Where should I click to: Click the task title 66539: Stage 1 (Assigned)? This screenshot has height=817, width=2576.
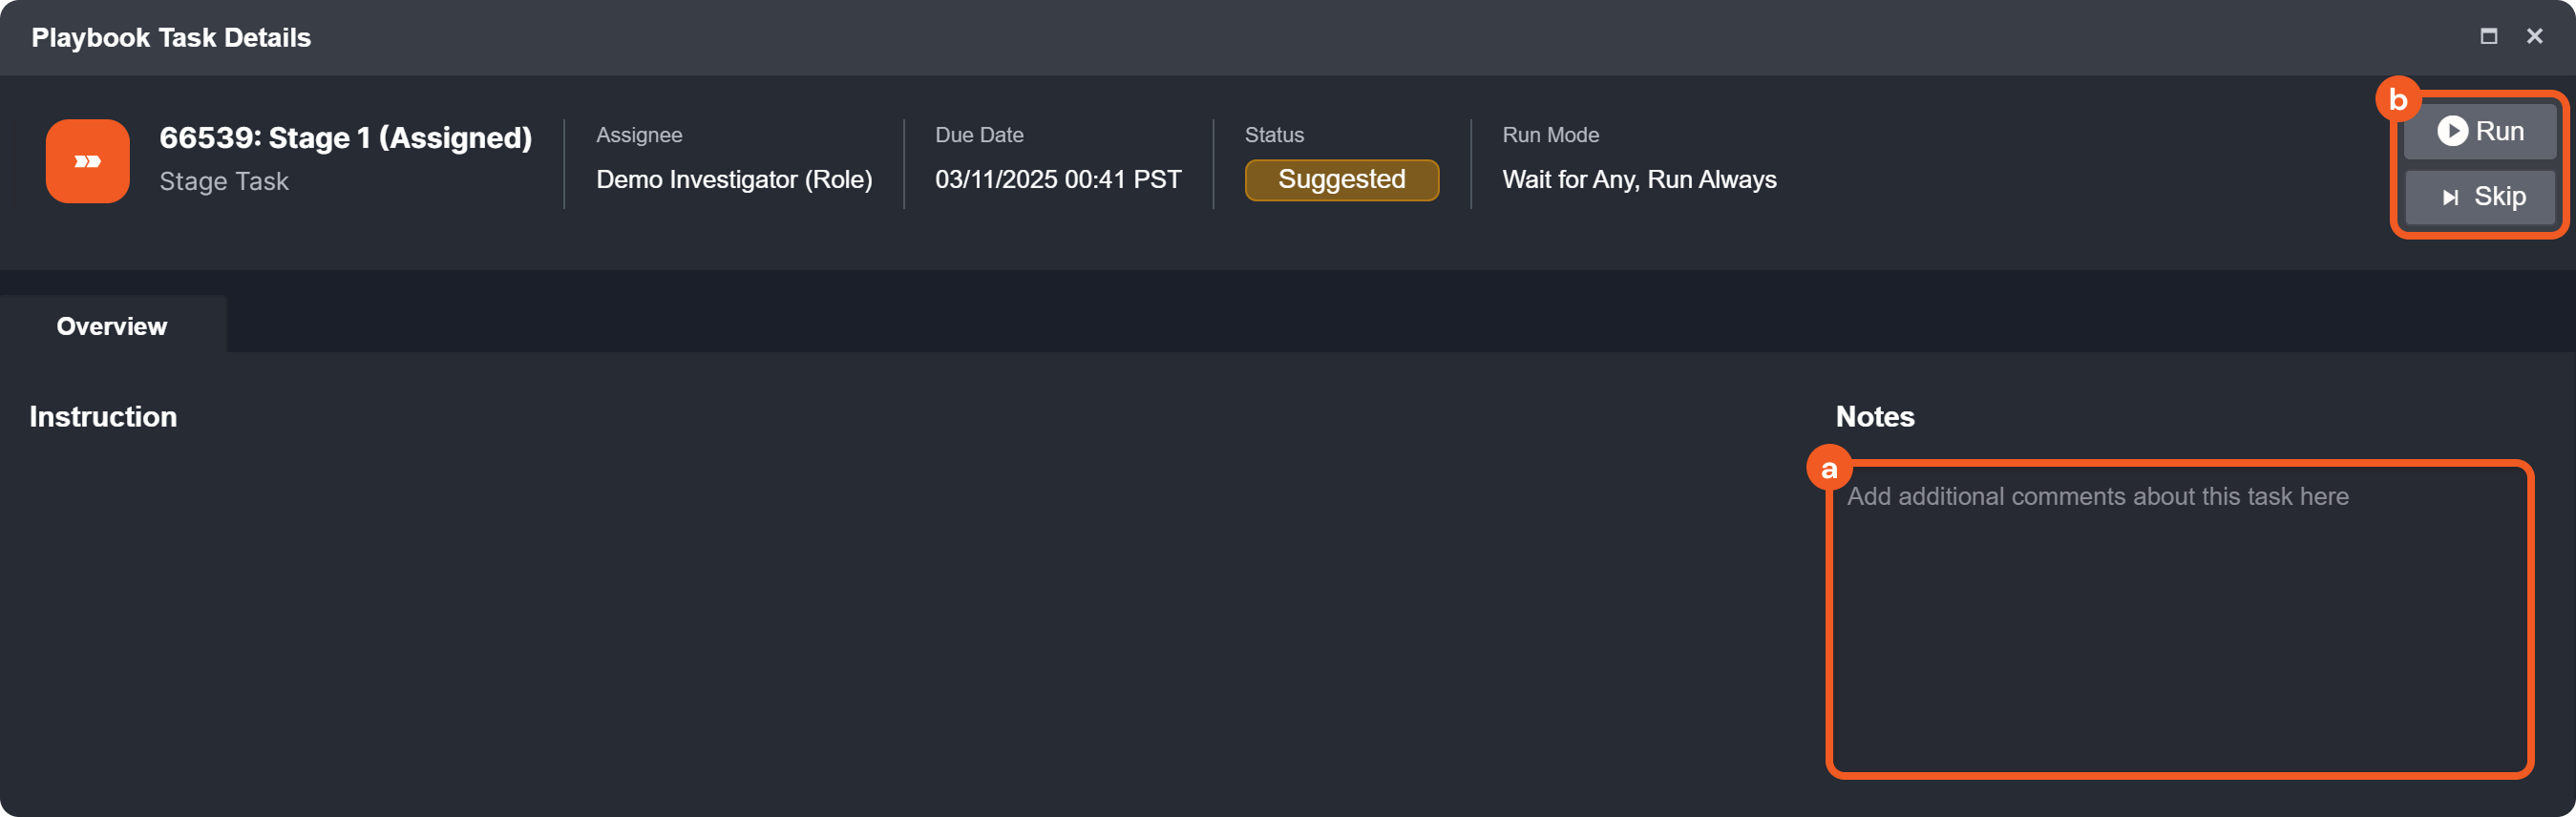(x=345, y=137)
